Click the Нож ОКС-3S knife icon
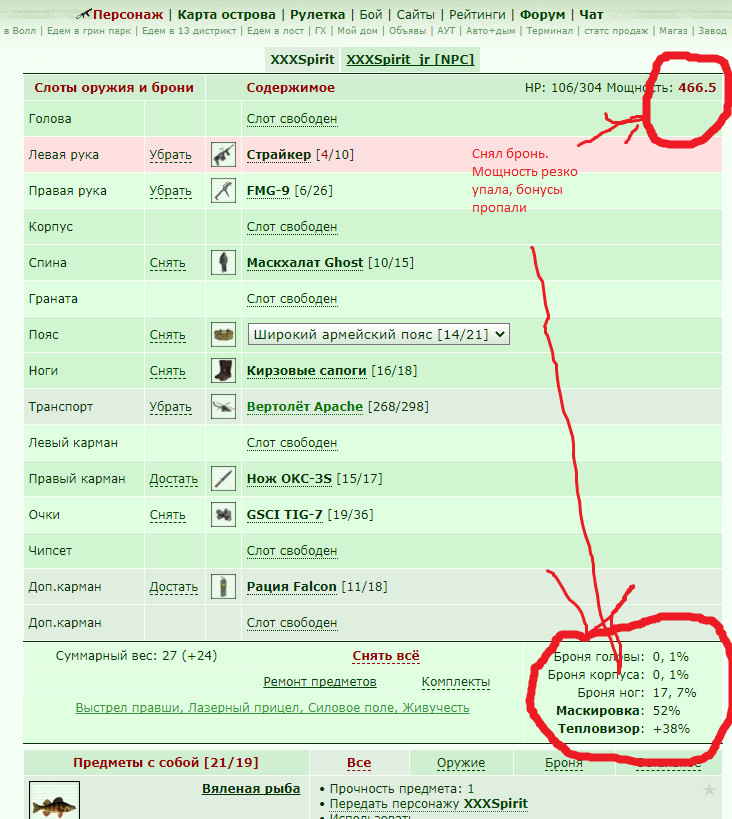 [223, 479]
